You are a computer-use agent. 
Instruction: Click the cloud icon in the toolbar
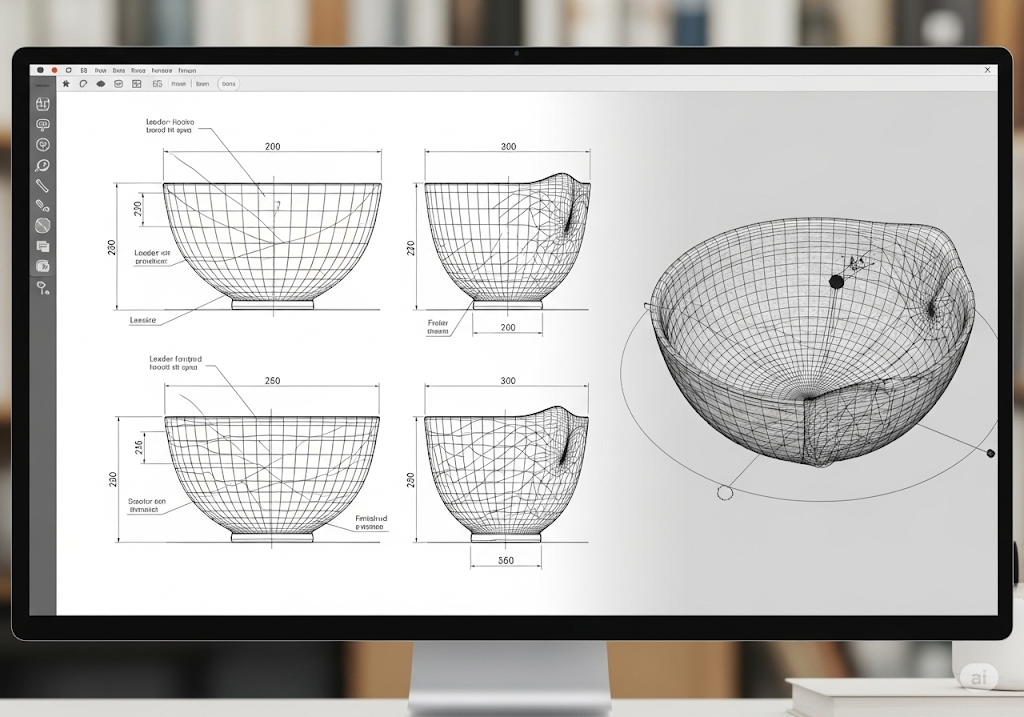(101, 85)
